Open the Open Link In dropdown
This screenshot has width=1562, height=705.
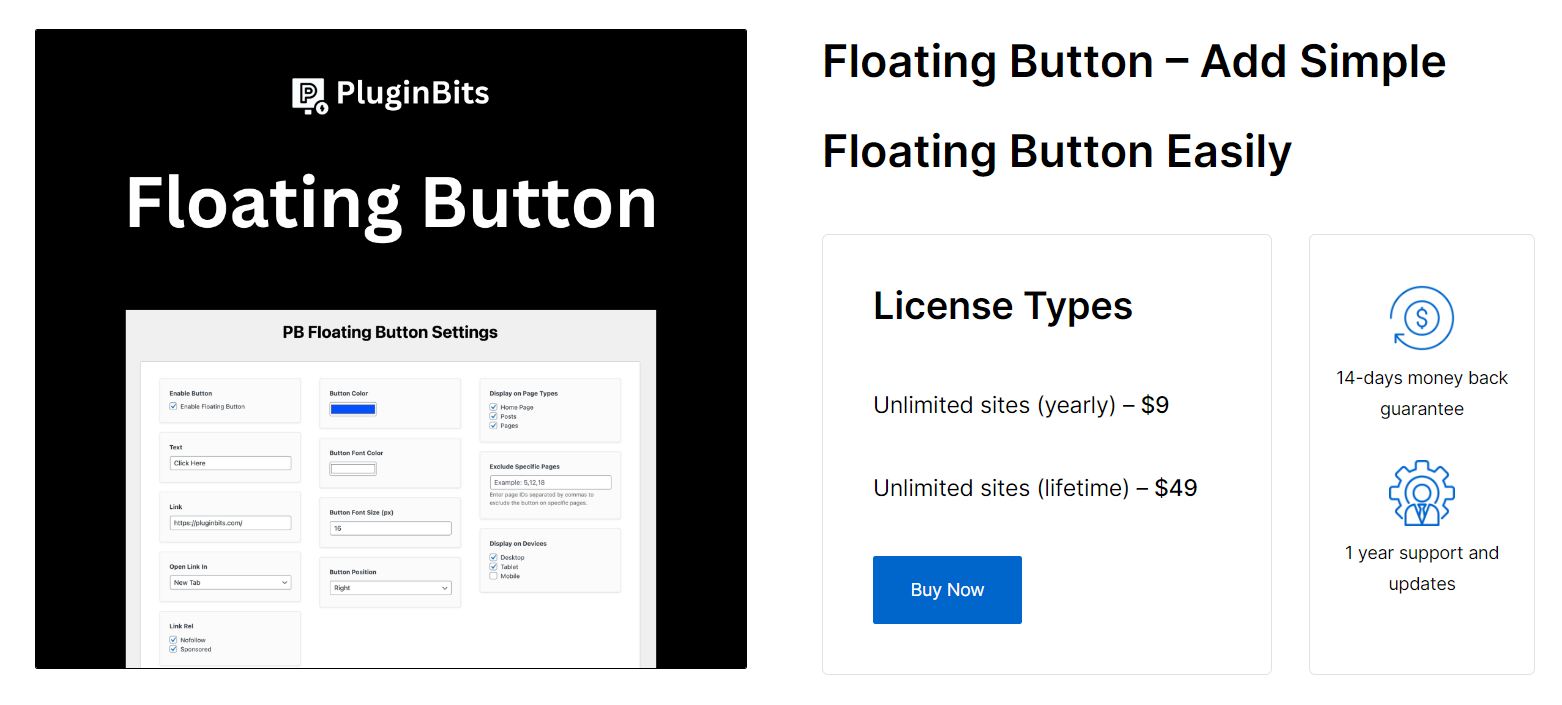[230, 583]
